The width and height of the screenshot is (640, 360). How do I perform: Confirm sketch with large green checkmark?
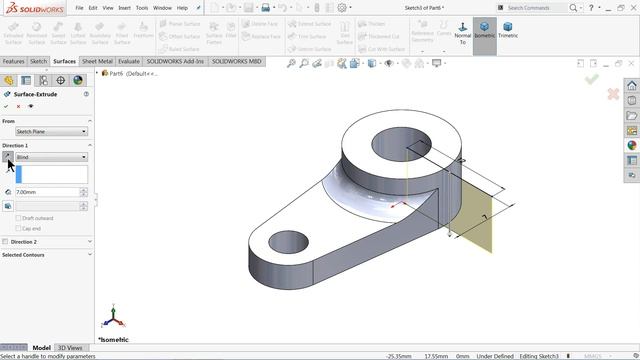pyautogui.click(x=592, y=78)
